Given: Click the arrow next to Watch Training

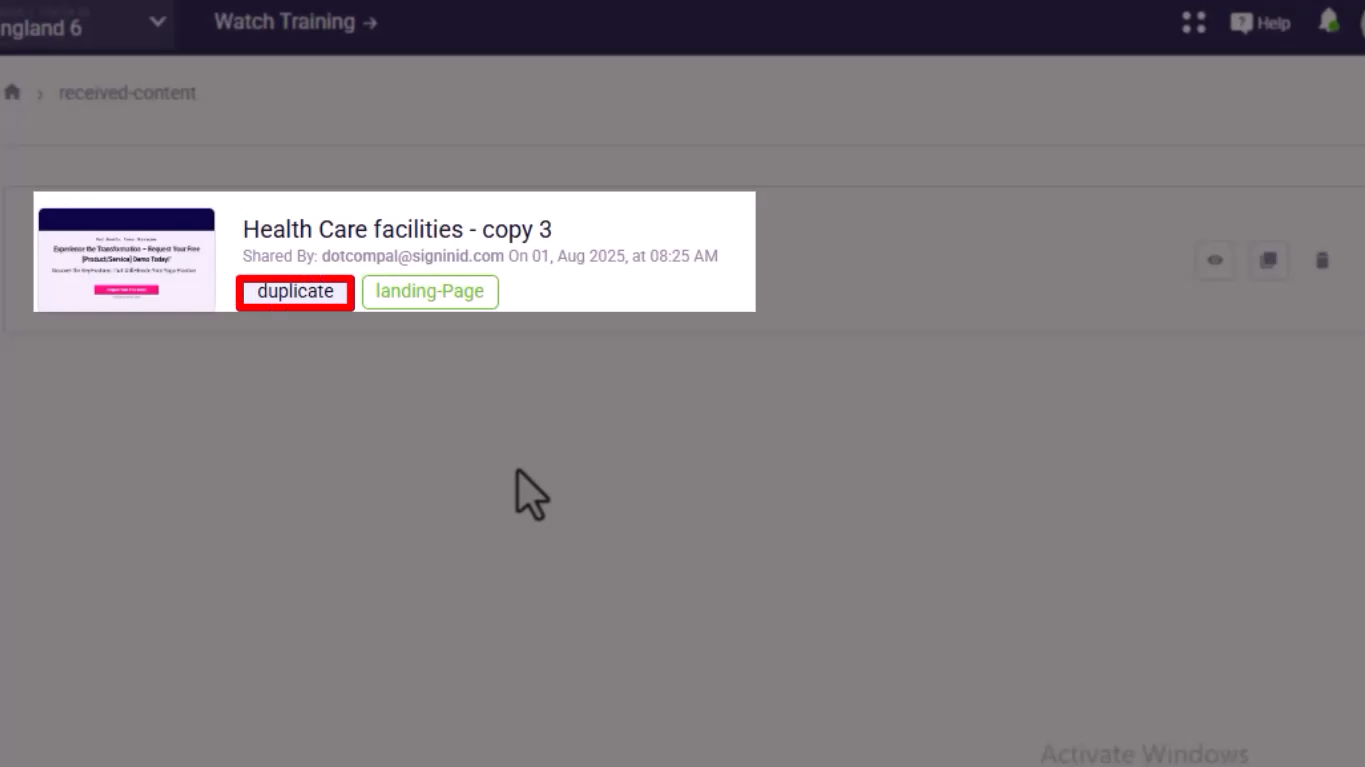Looking at the screenshot, I should pyautogui.click(x=370, y=22).
